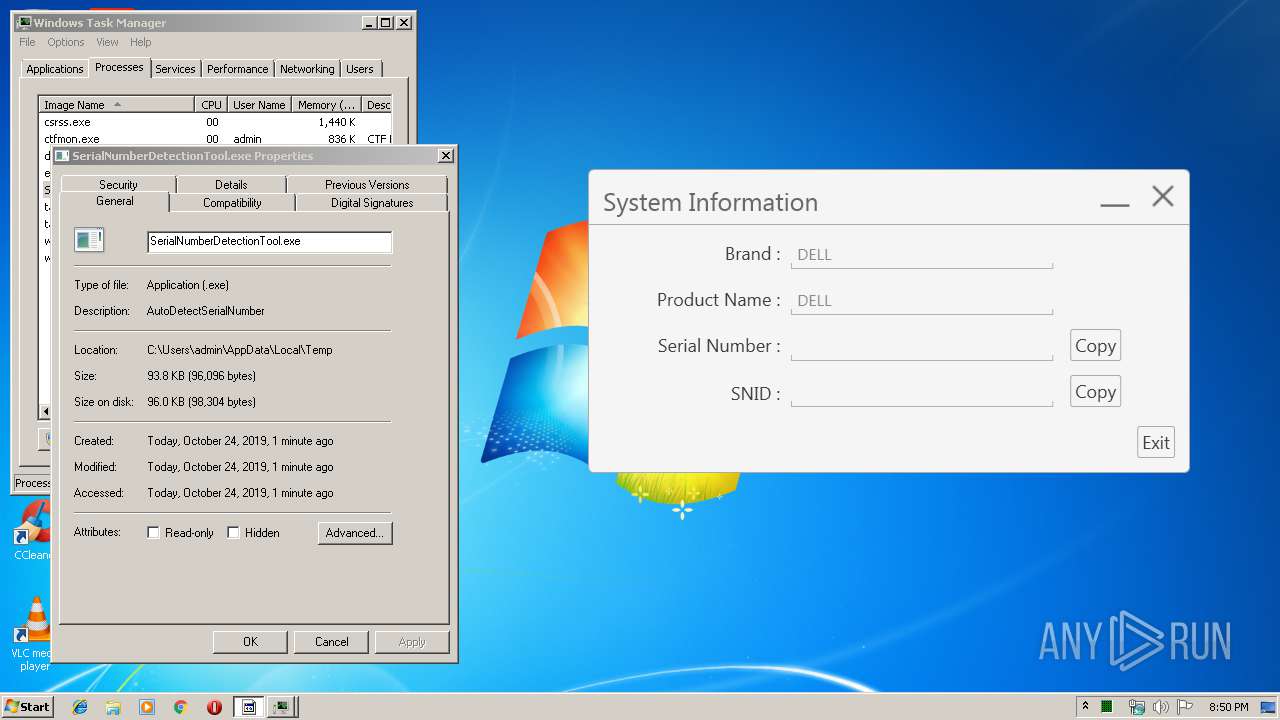This screenshot has height=720, width=1280.
Task: Open the Options menu in Task Manager
Action: 66,42
